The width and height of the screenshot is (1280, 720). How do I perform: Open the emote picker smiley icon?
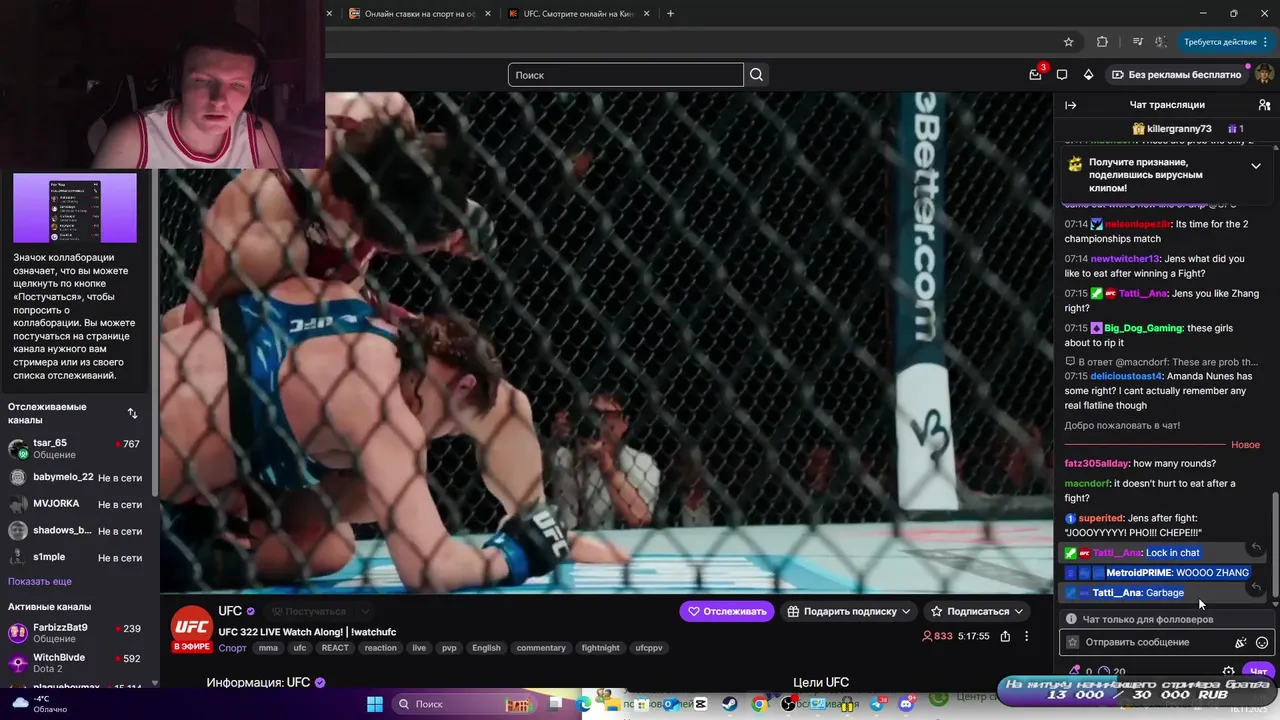click(1262, 643)
